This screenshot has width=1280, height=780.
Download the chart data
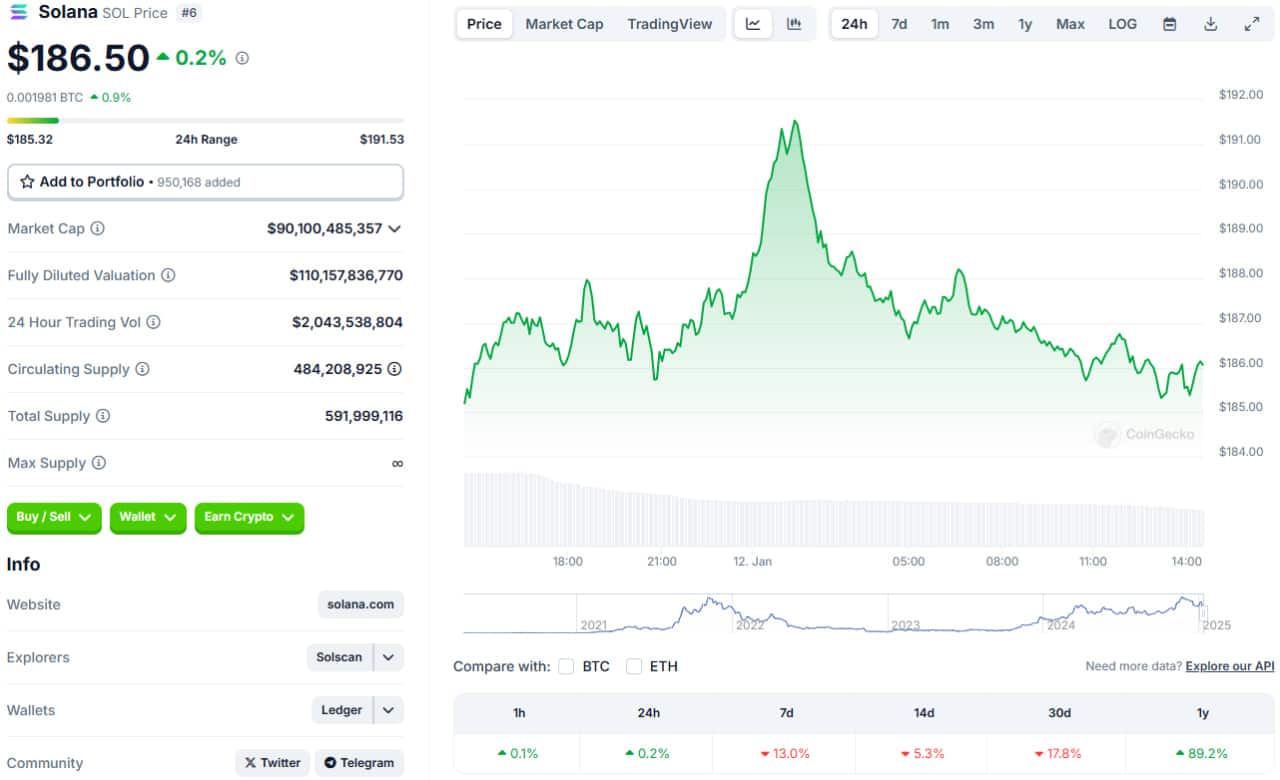(1210, 24)
